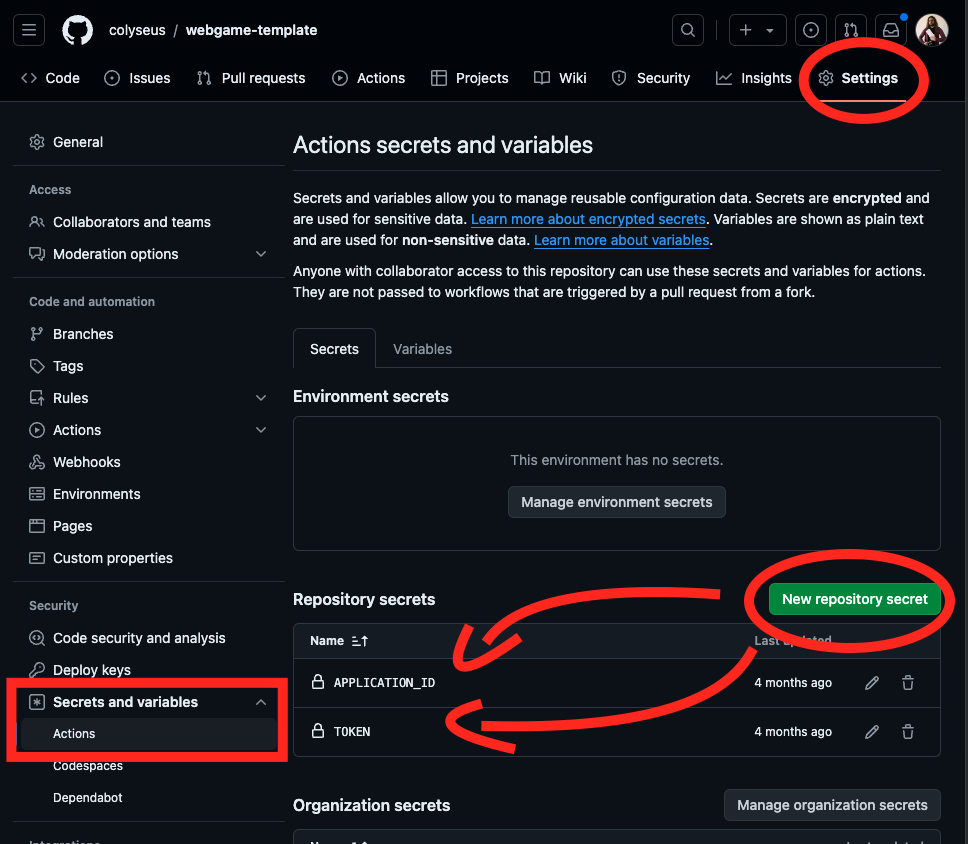Open the global search icon
This screenshot has height=844, width=968.
pos(687,29)
